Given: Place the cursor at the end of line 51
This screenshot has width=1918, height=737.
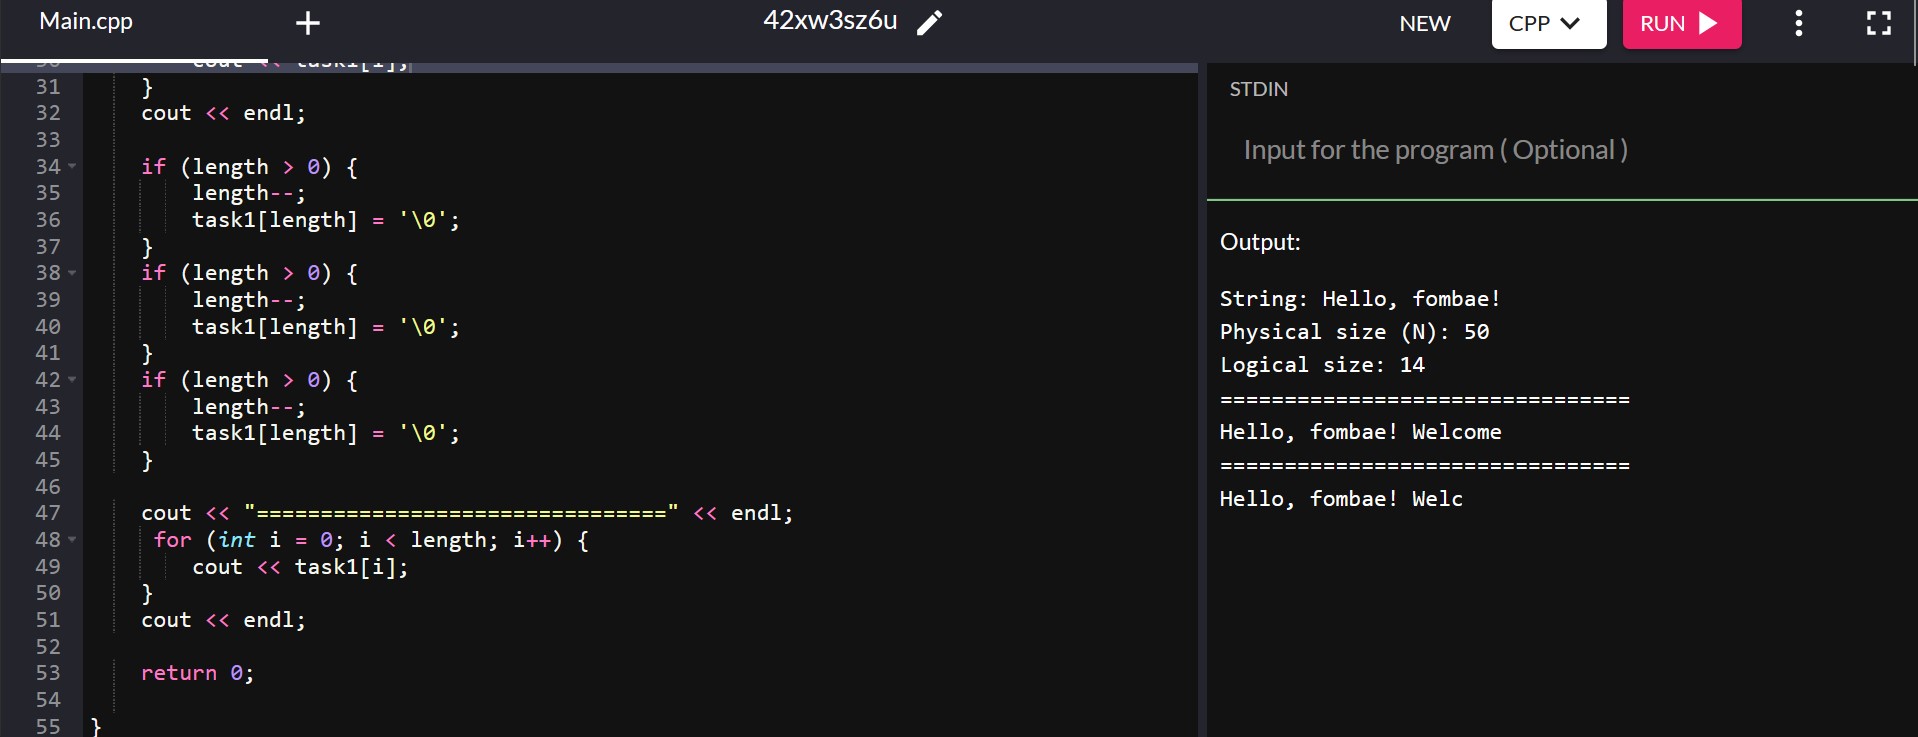Looking at the screenshot, I should tap(307, 620).
